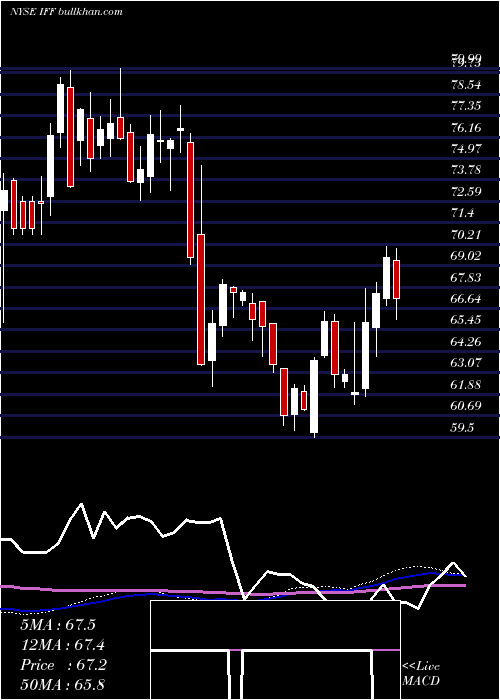The image size is (500, 700).
Task: Select the 76.16 price axis label
Action: pos(466,127)
